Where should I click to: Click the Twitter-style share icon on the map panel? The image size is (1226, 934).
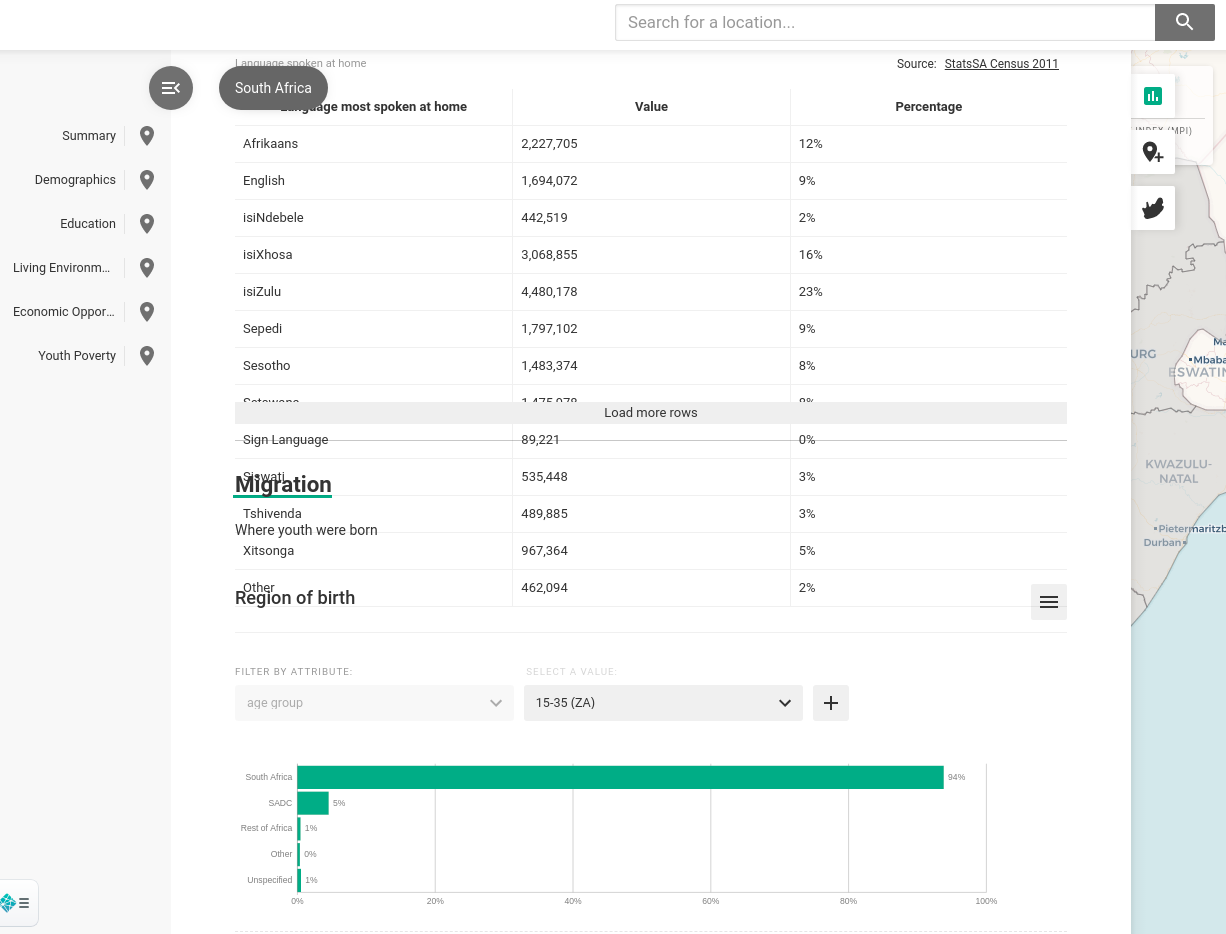(1153, 208)
